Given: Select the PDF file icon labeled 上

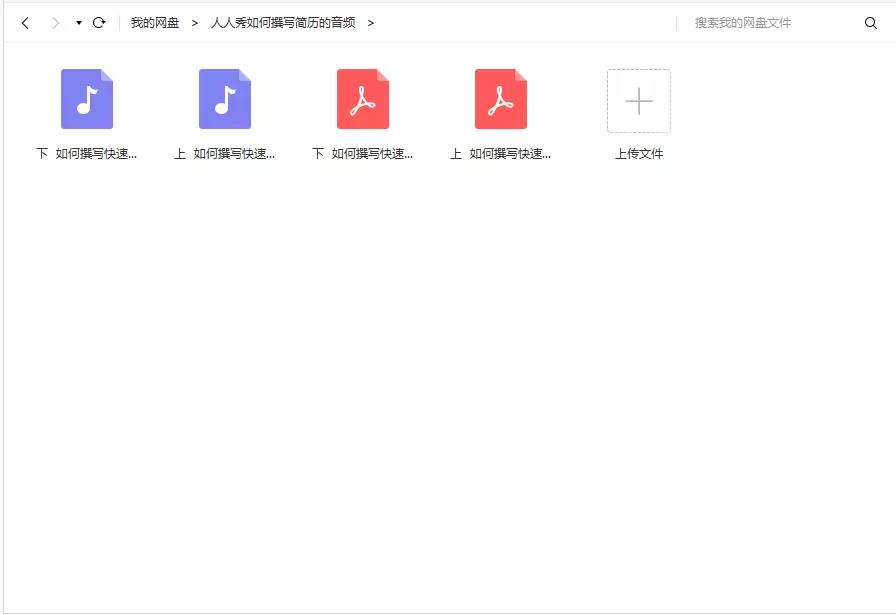Looking at the screenshot, I should coord(501,99).
